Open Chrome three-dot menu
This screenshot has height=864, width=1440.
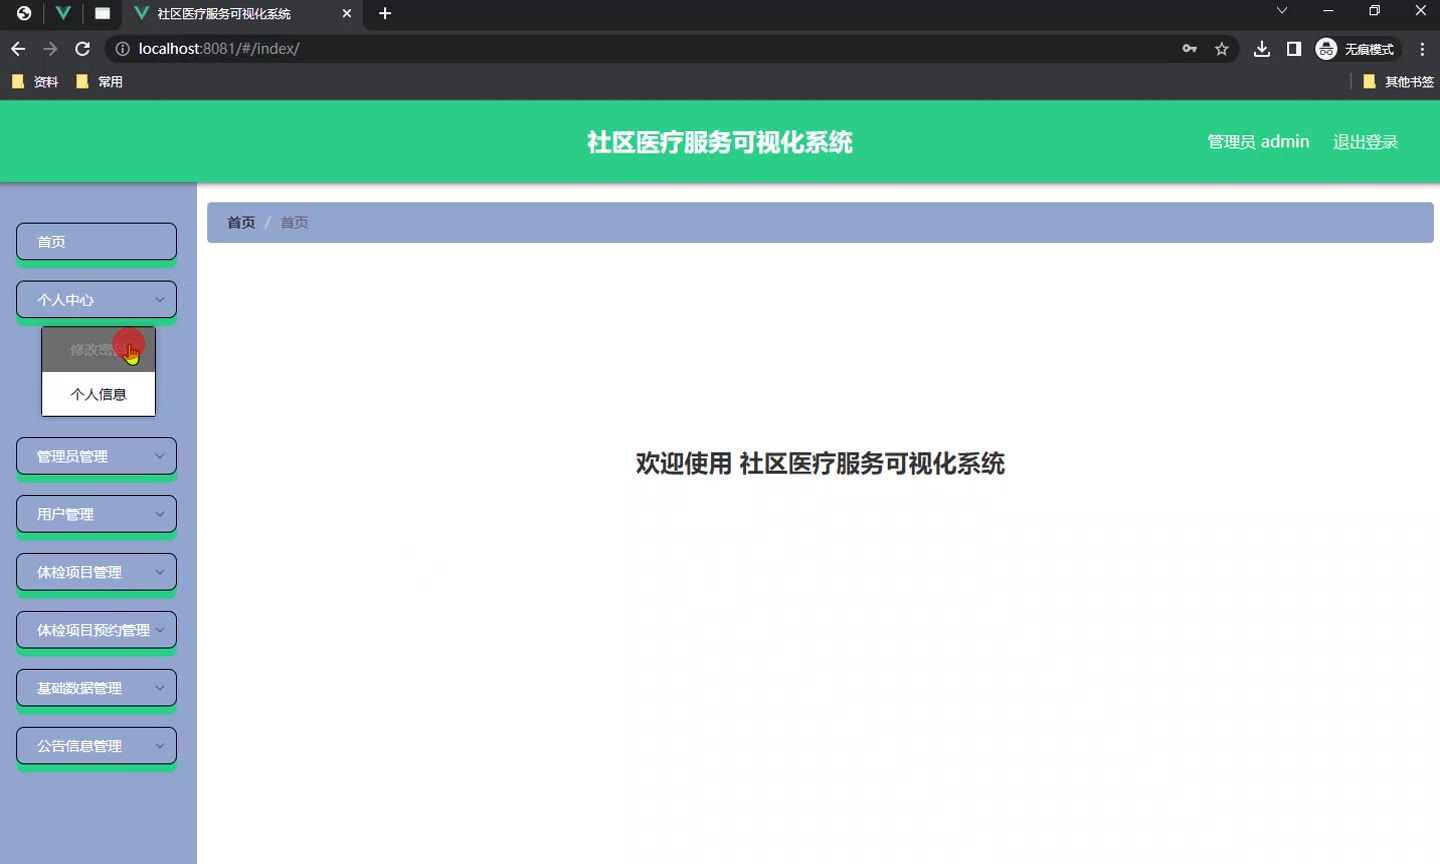pos(1422,49)
